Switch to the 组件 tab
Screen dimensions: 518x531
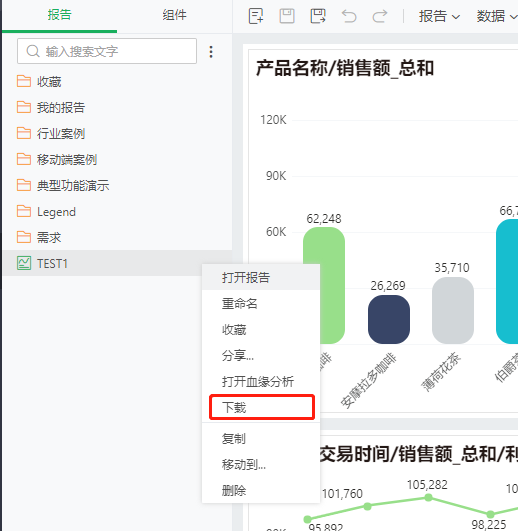pyautogui.click(x=174, y=15)
